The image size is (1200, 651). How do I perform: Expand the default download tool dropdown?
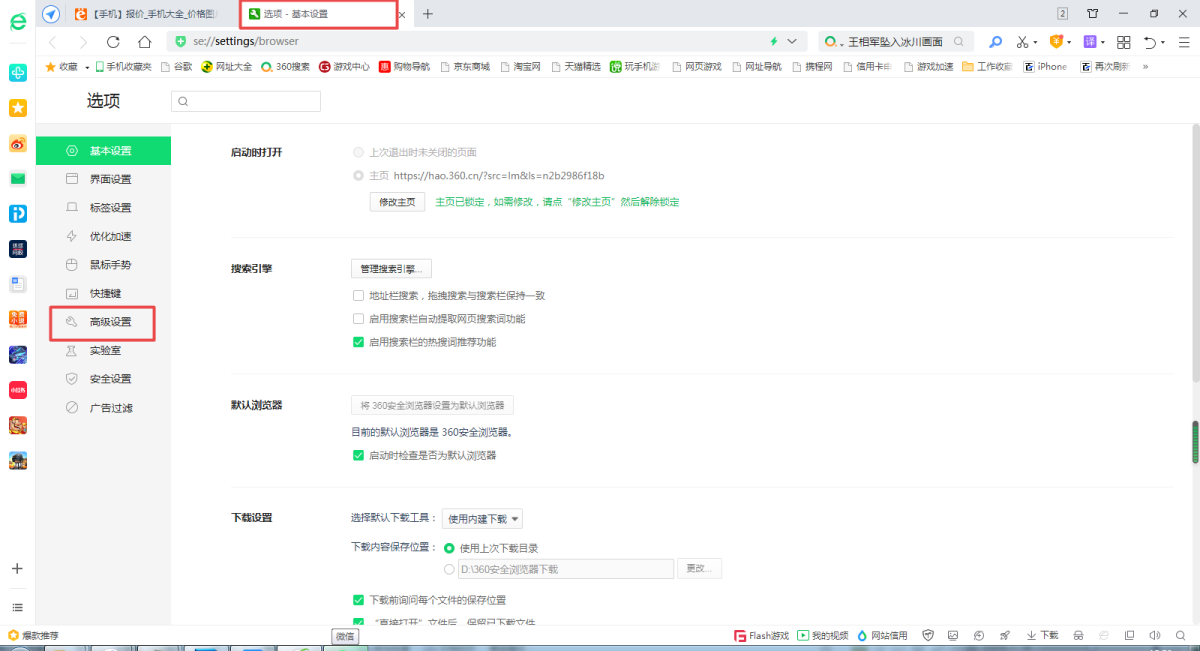(482, 518)
